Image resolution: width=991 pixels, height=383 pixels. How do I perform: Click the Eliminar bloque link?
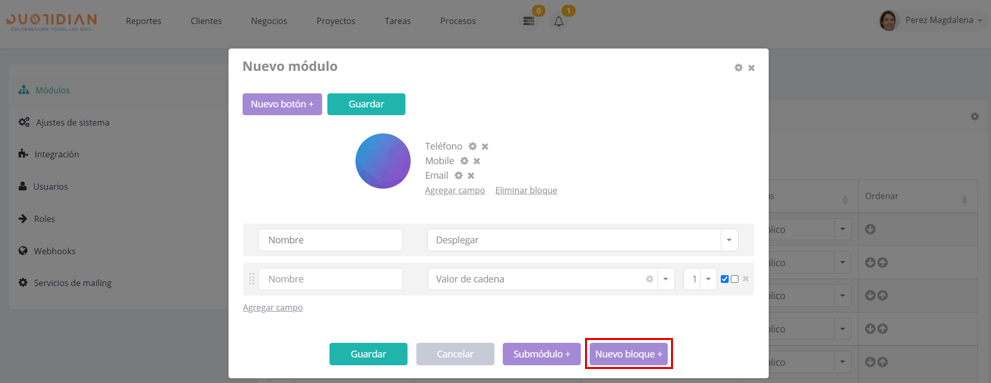pyautogui.click(x=526, y=190)
